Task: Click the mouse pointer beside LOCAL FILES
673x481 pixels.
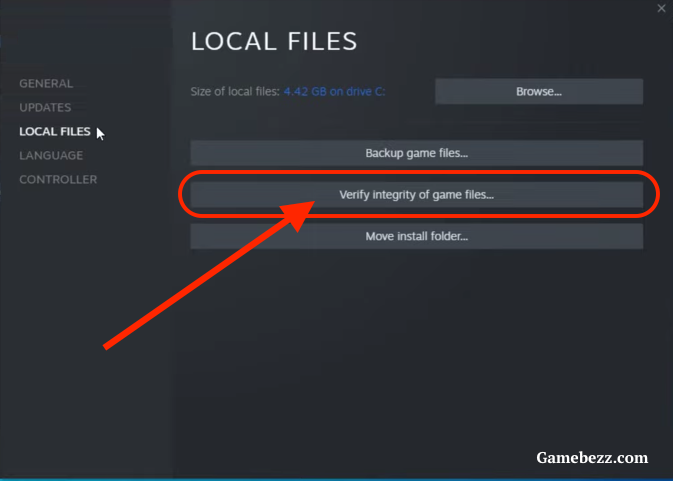Action: click(x=100, y=133)
